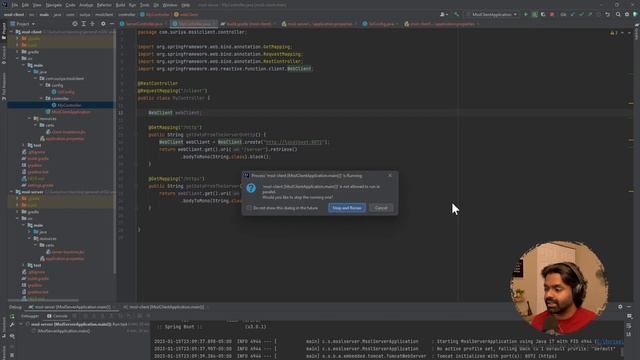Open the Navigate menu

53,5
